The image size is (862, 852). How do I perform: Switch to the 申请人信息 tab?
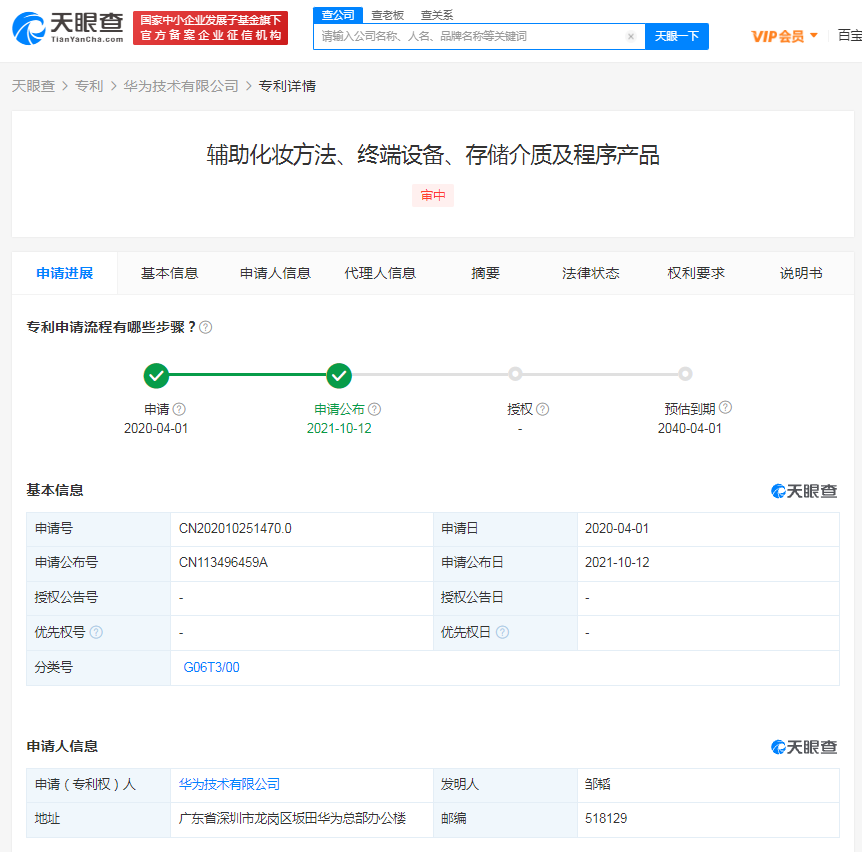[x=275, y=273]
